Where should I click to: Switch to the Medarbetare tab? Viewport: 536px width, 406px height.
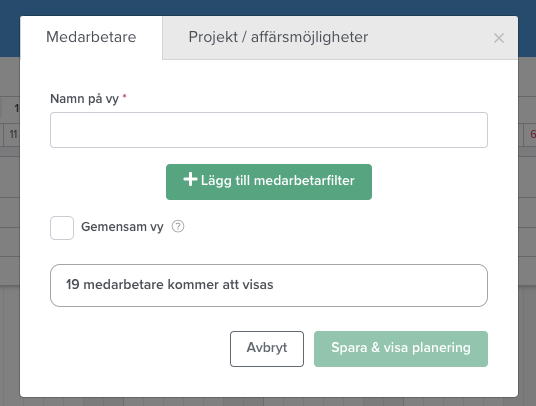(91, 37)
